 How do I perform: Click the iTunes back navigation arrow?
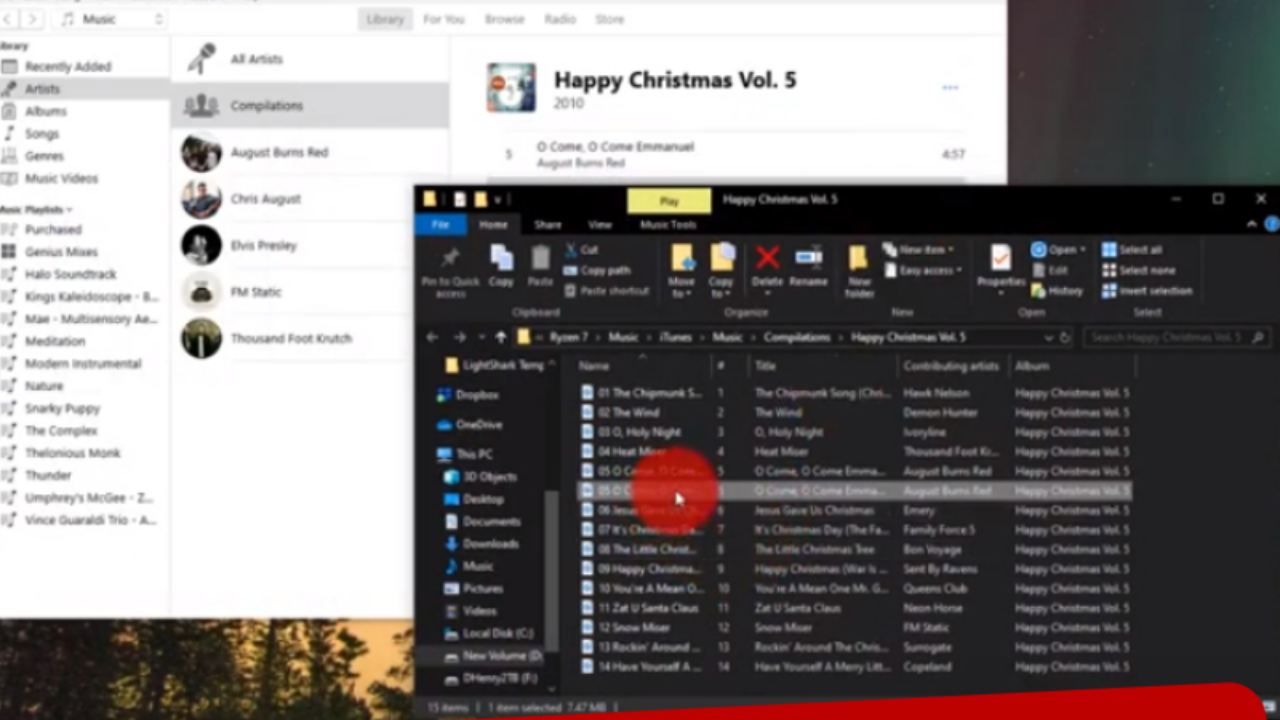(8, 19)
